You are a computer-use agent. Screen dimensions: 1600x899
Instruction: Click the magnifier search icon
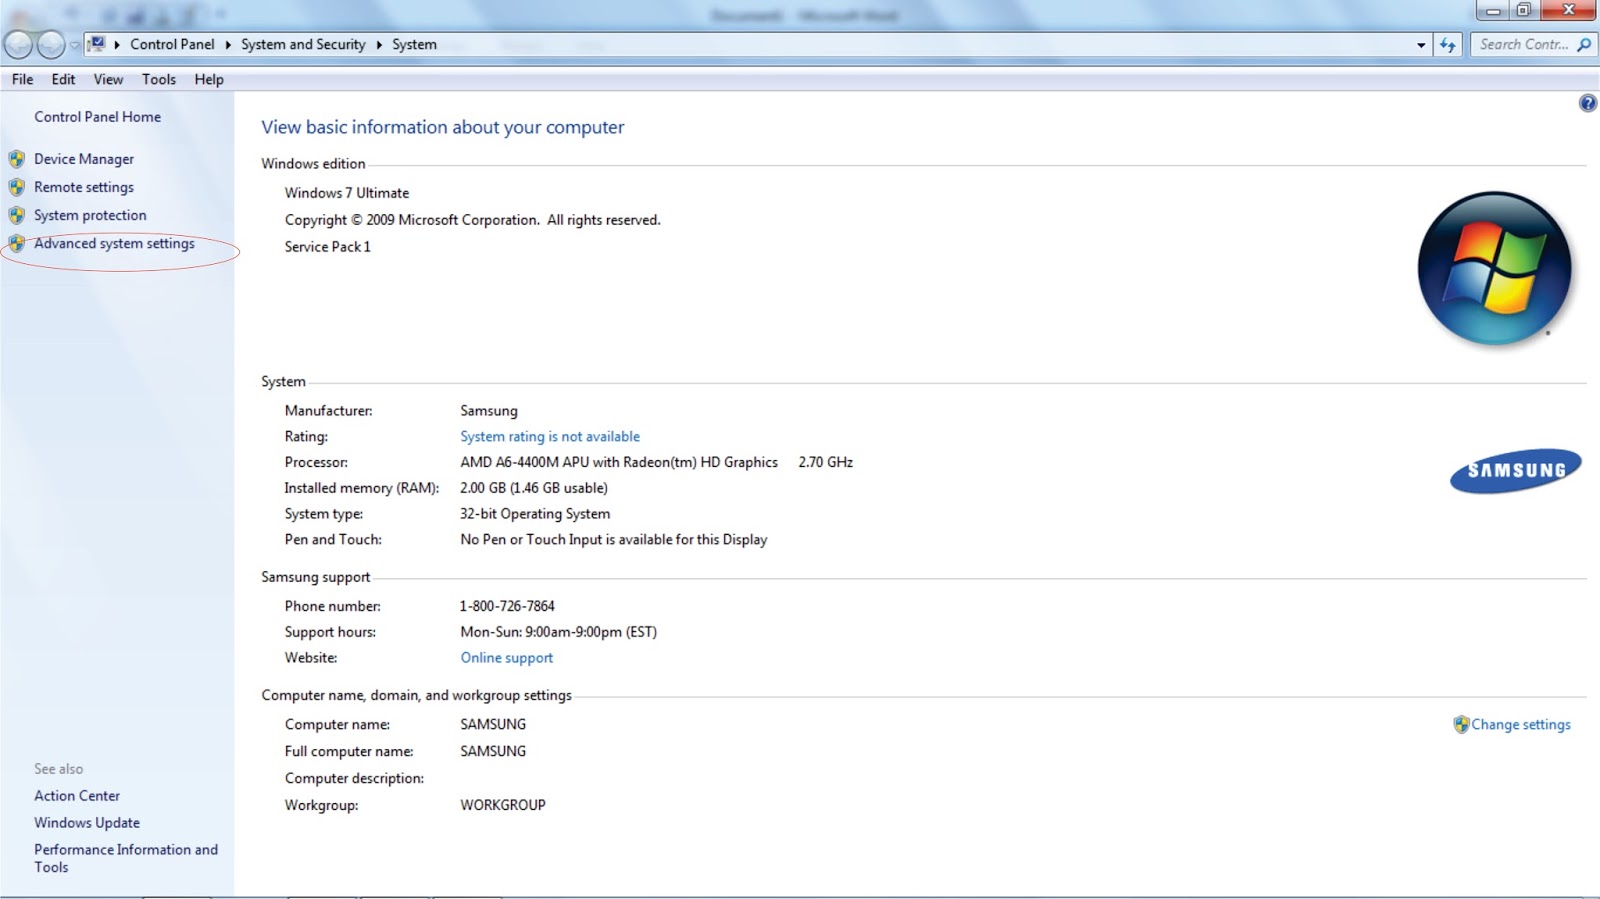pos(1584,44)
